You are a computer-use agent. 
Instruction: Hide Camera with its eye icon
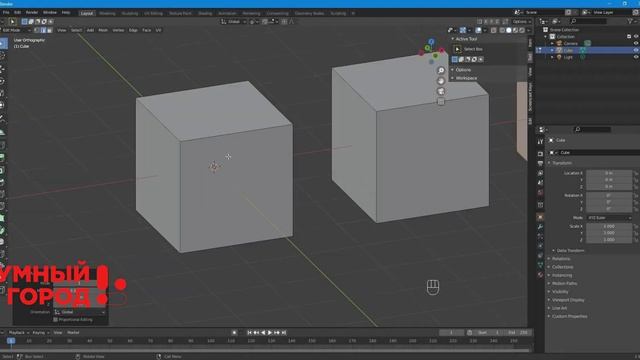tap(636, 43)
